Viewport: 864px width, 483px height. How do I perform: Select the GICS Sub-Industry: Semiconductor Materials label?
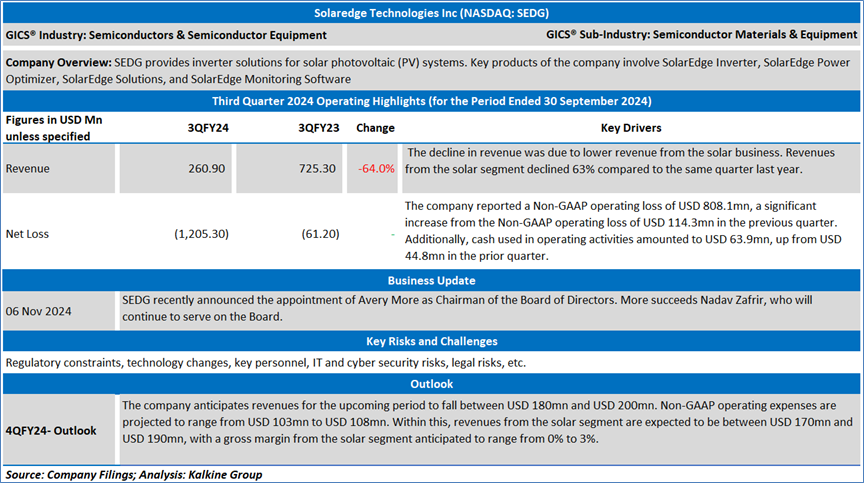(701, 35)
